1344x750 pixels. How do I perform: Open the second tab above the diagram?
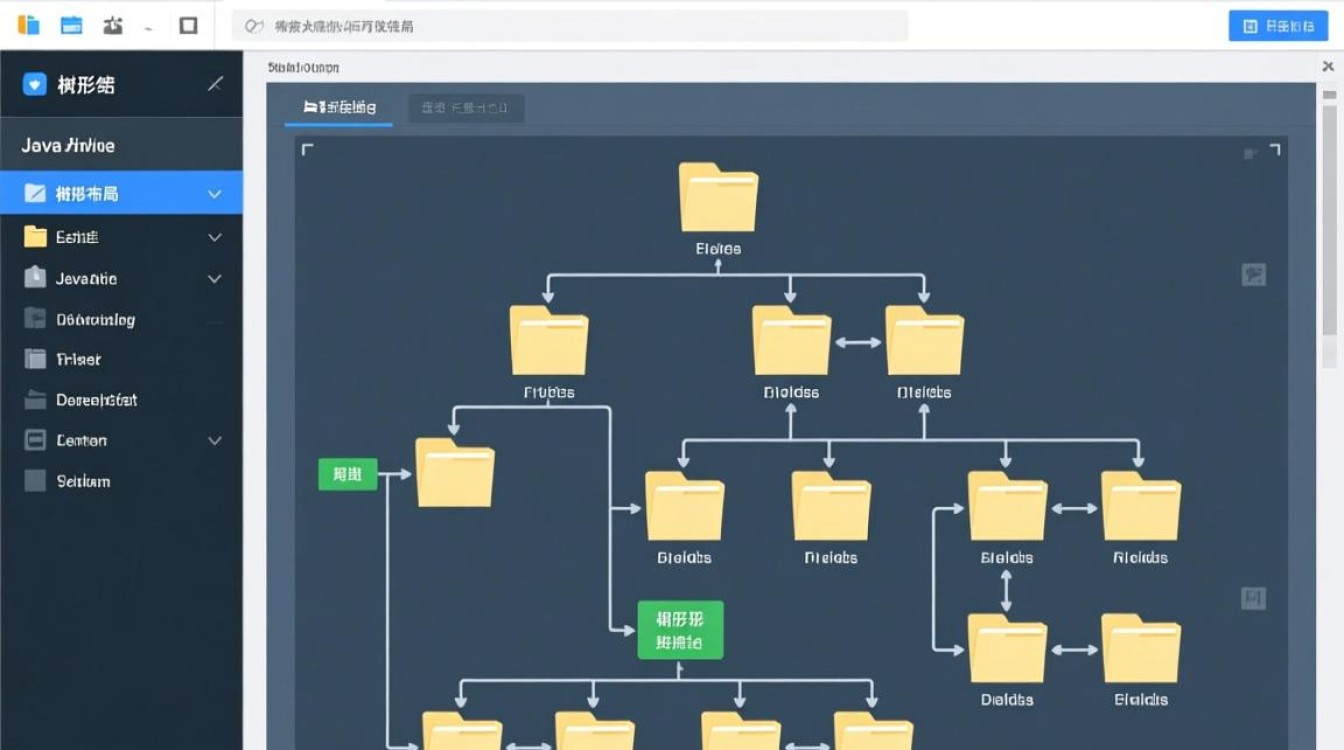coord(466,107)
